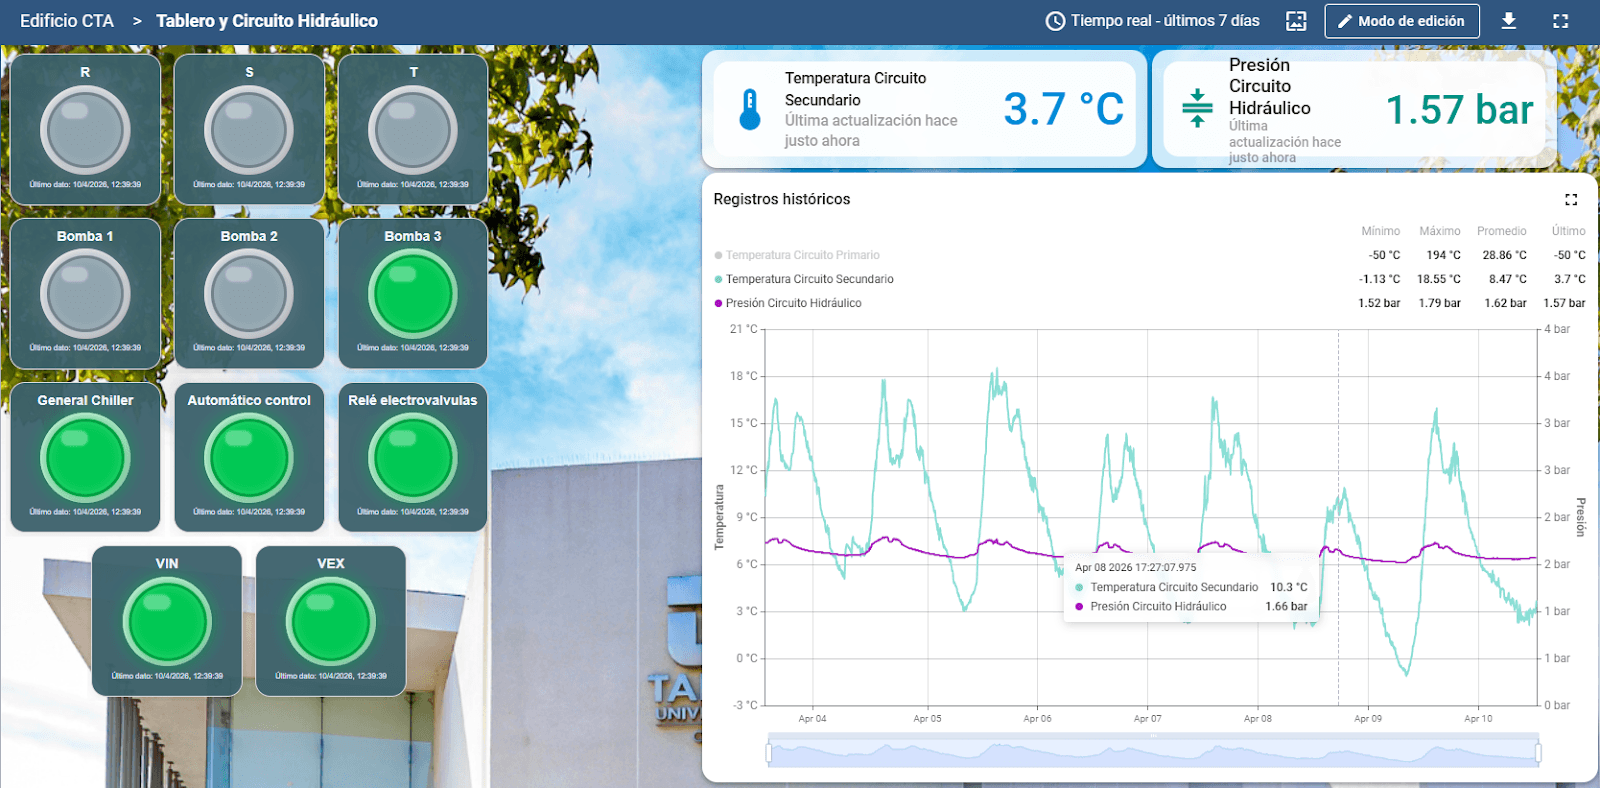
Task: Click the 1.79 bar maximum value in legend
Action: click(1440, 303)
